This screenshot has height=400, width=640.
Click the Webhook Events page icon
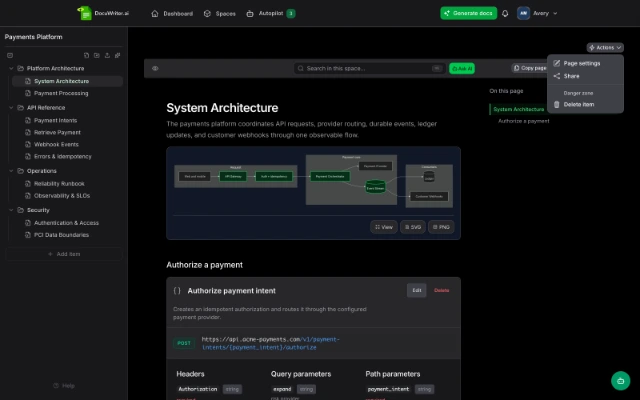tap(28, 144)
